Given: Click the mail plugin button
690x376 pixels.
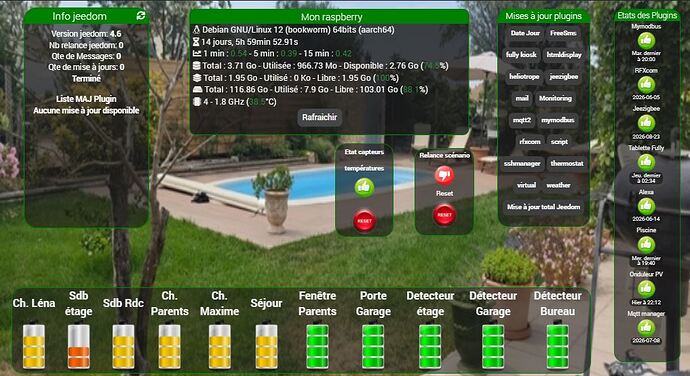Looking at the screenshot, I should coord(522,98).
